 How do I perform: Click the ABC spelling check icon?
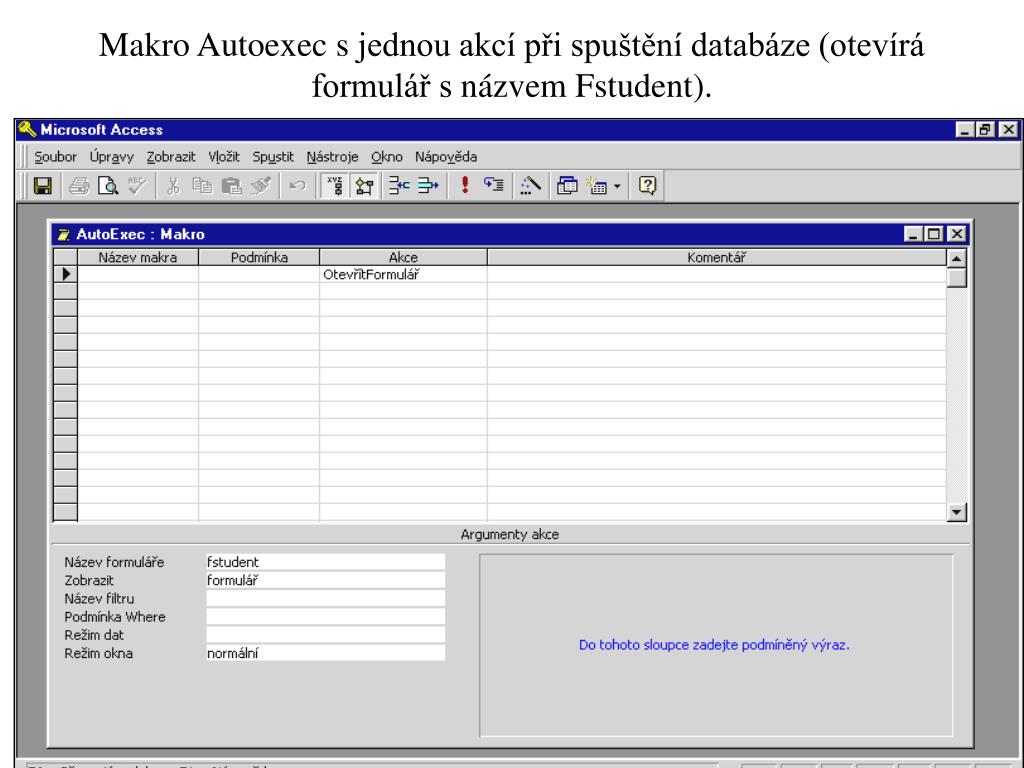pyautogui.click(x=137, y=186)
